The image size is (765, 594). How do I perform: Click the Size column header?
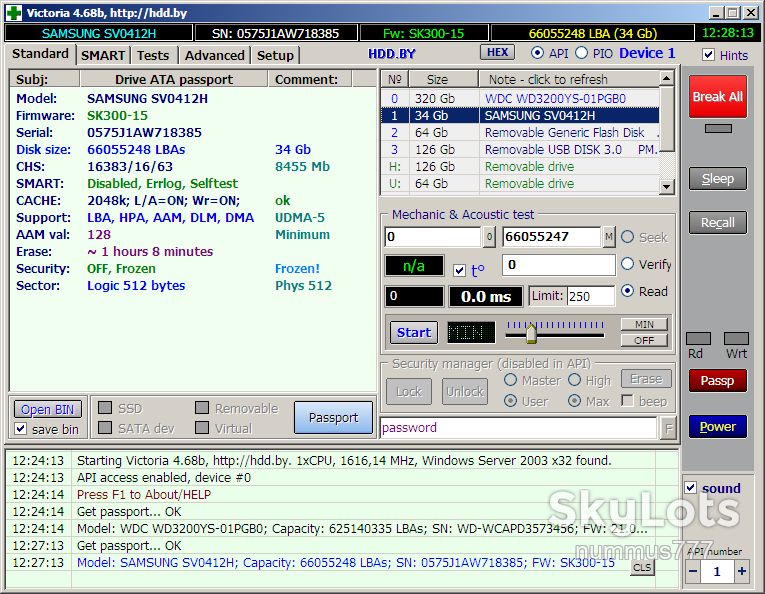[x=443, y=79]
